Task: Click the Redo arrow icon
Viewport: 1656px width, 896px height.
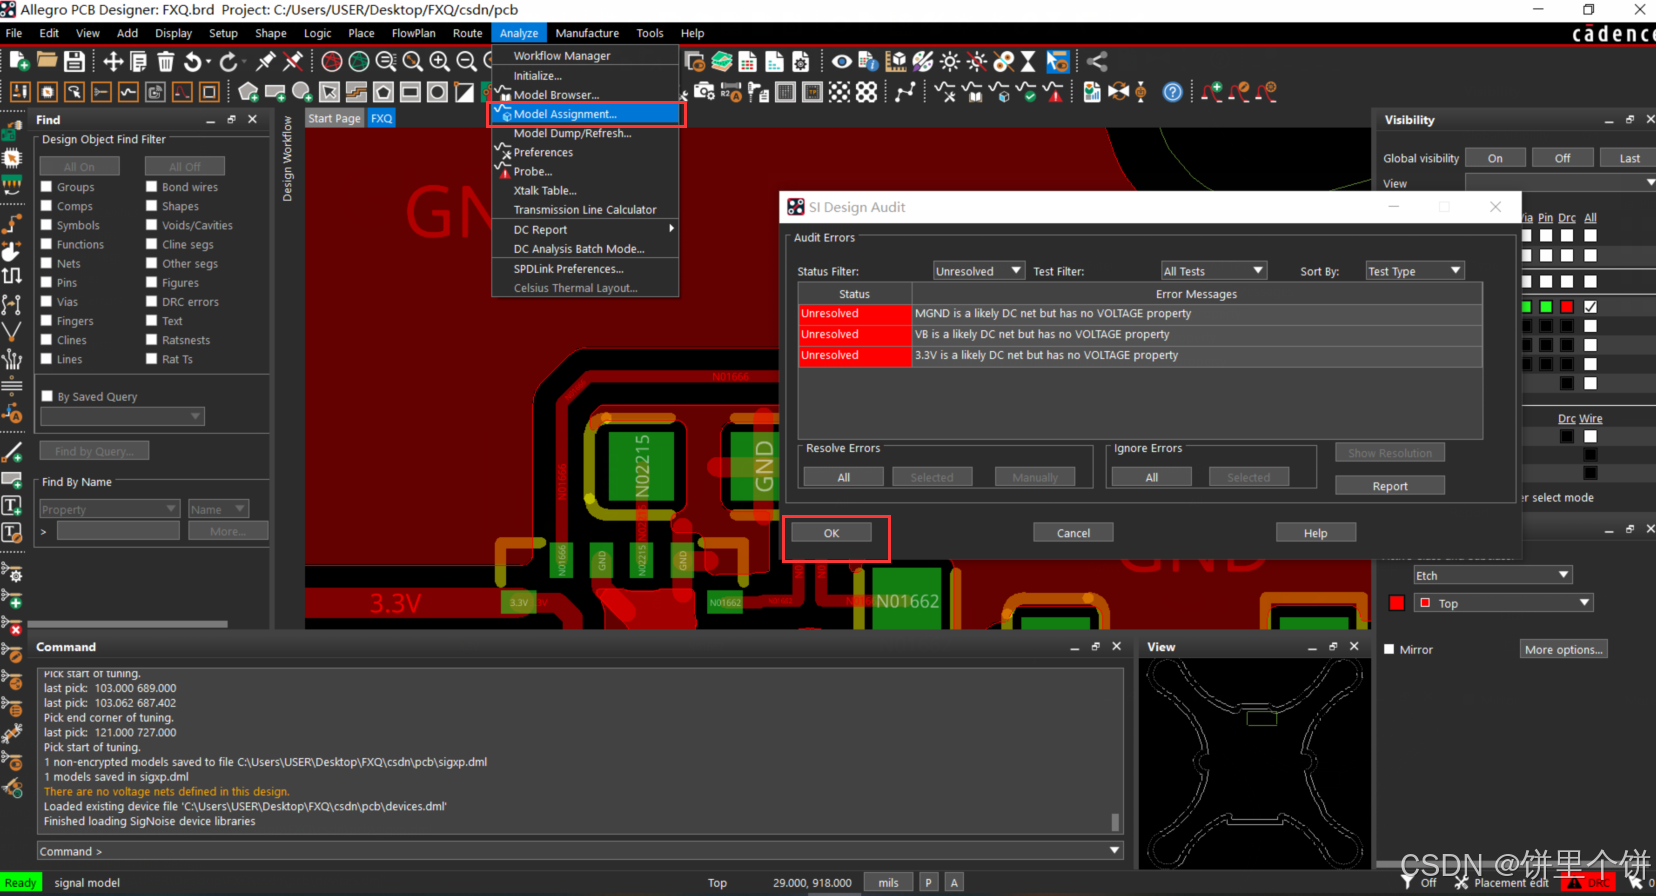Action: (228, 61)
